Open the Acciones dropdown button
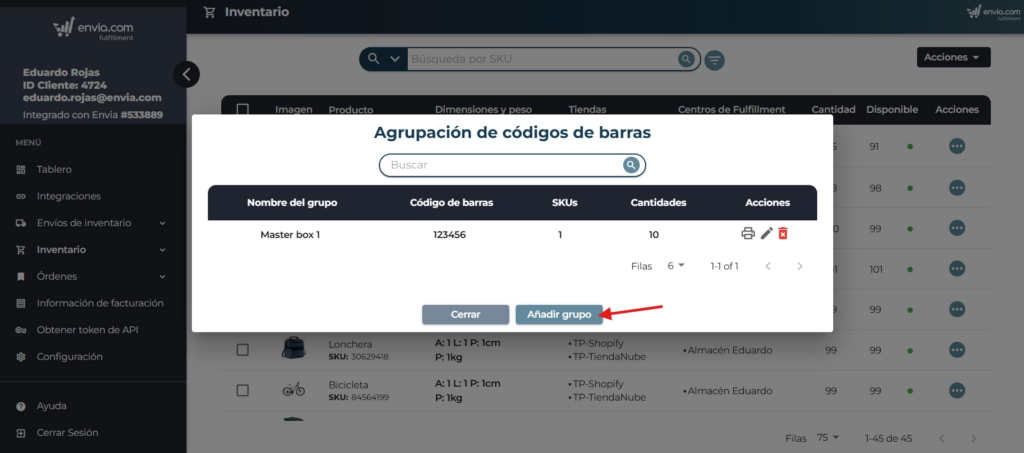The width and height of the screenshot is (1024, 453). click(x=953, y=58)
